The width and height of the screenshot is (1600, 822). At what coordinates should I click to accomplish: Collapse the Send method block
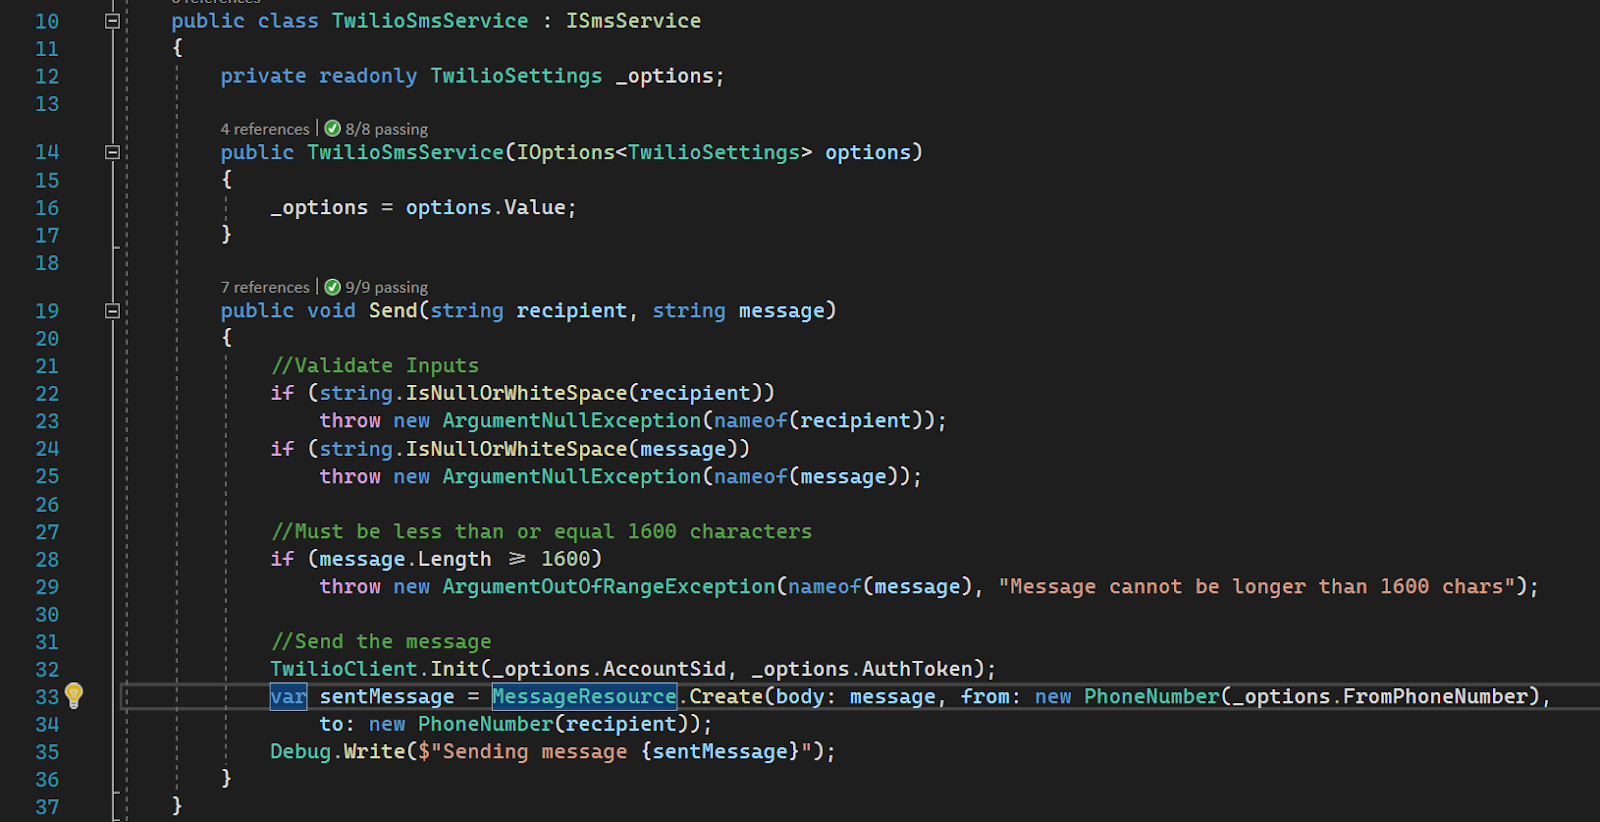click(112, 311)
